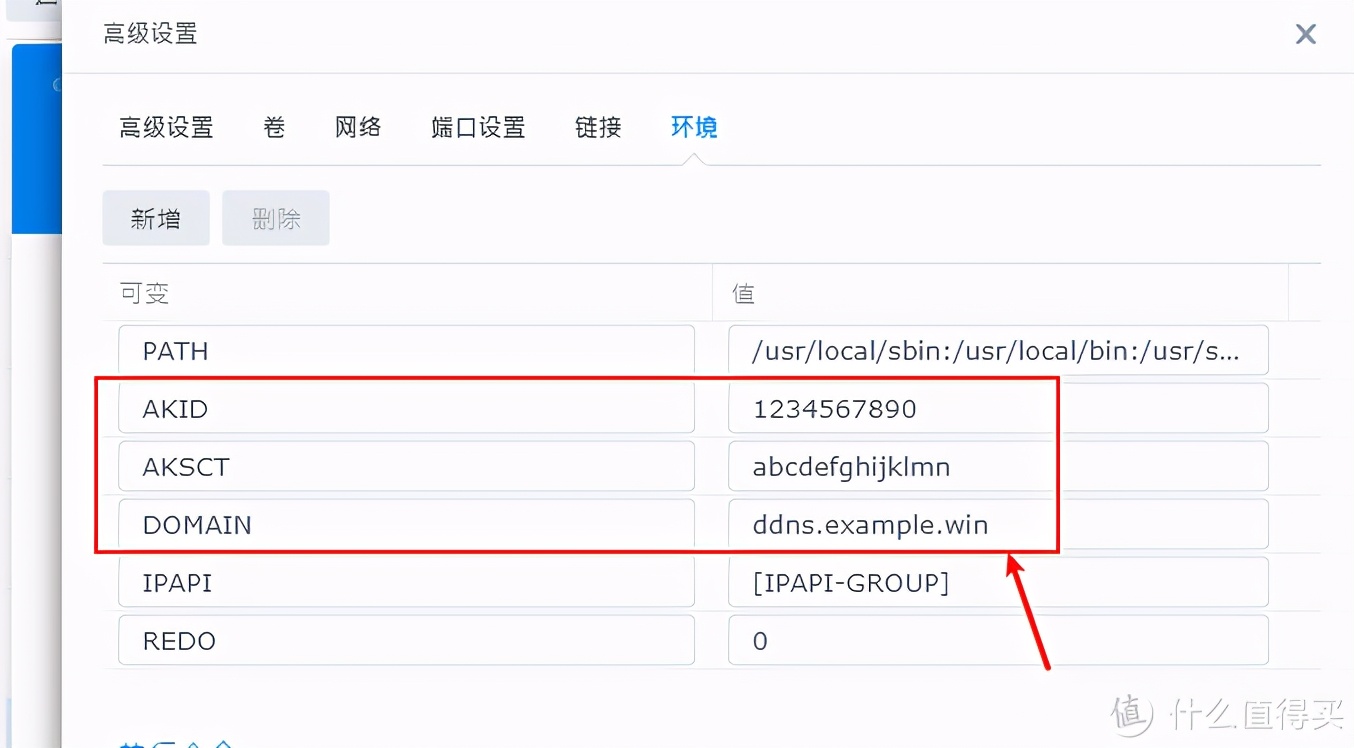This screenshot has height=748, width=1354.
Task: Go to the 高级设置 tab
Action: [166, 127]
